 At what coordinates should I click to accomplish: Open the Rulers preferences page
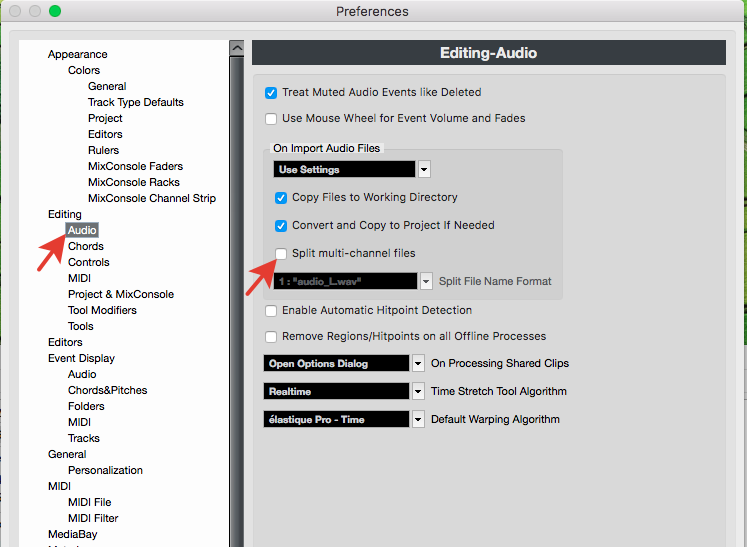coord(103,150)
